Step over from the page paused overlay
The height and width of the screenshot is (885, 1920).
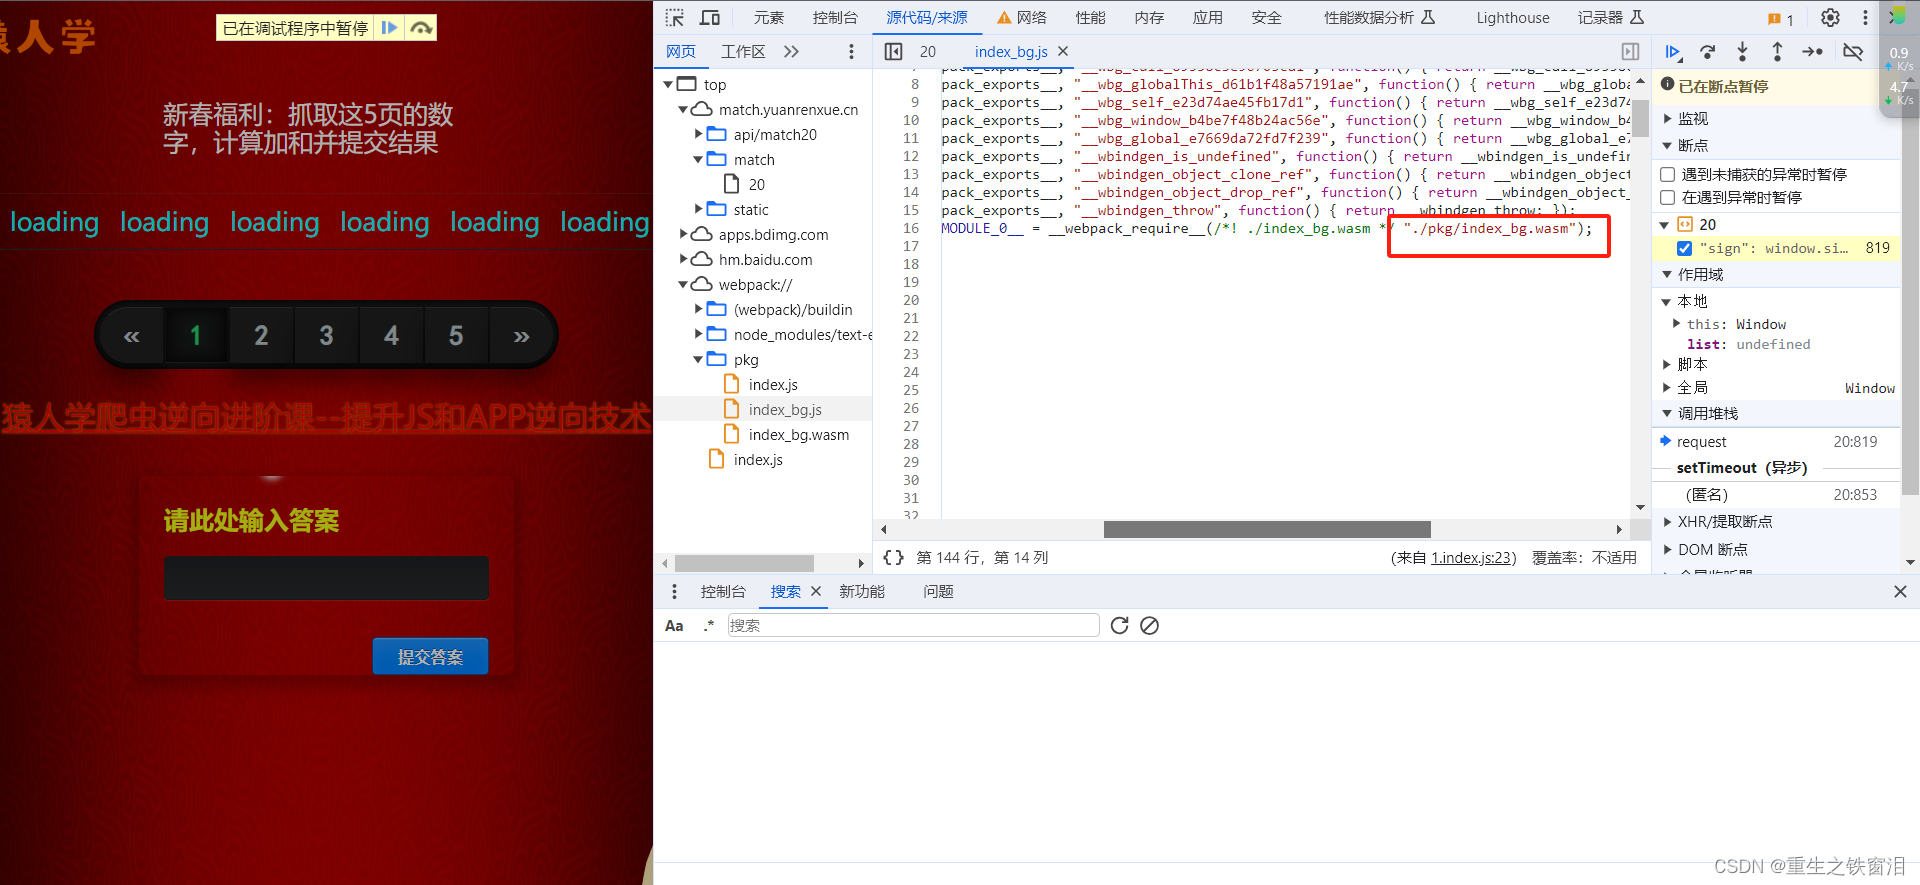pos(422,28)
